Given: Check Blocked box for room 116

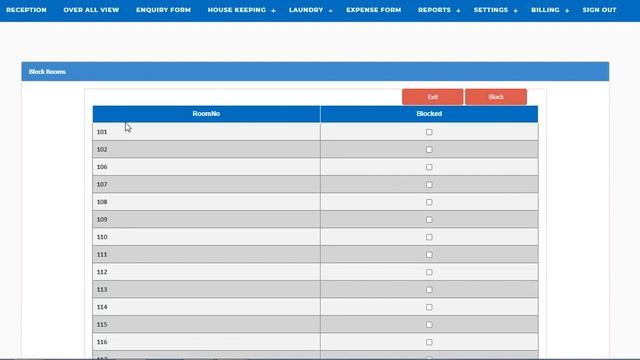Looking at the screenshot, I should (x=429, y=342).
